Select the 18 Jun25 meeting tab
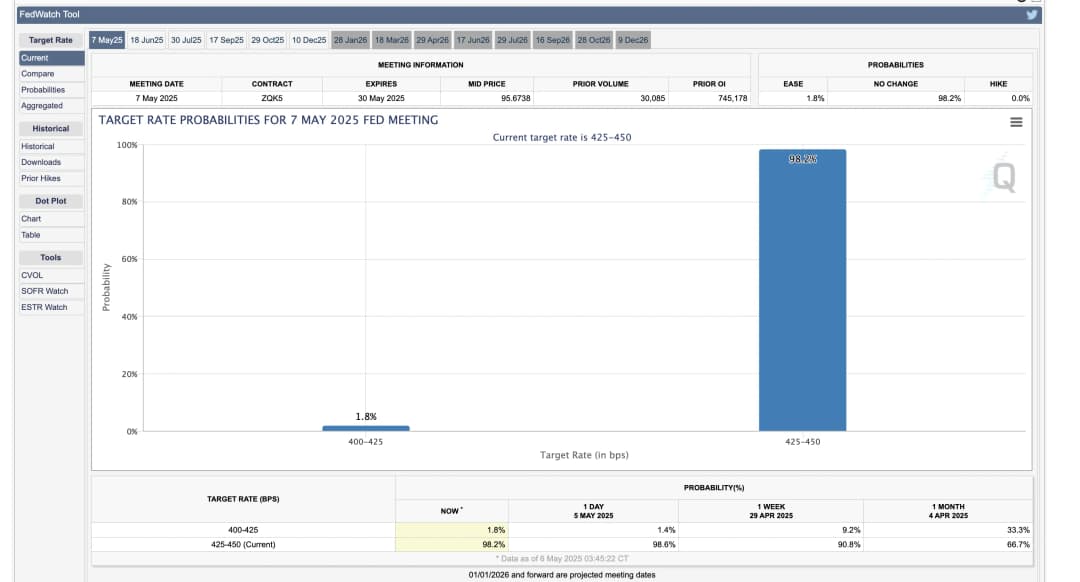This screenshot has height=582, width=1080. 147,40
